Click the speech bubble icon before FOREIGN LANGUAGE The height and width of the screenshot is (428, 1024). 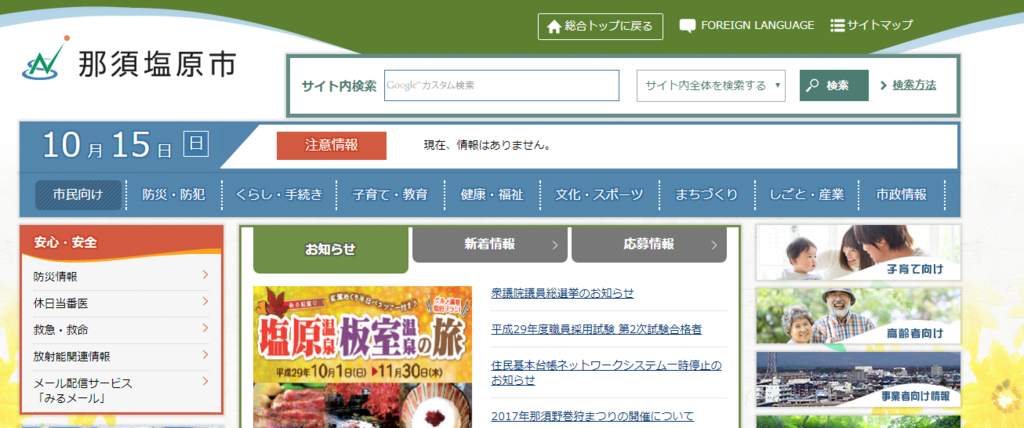click(687, 26)
